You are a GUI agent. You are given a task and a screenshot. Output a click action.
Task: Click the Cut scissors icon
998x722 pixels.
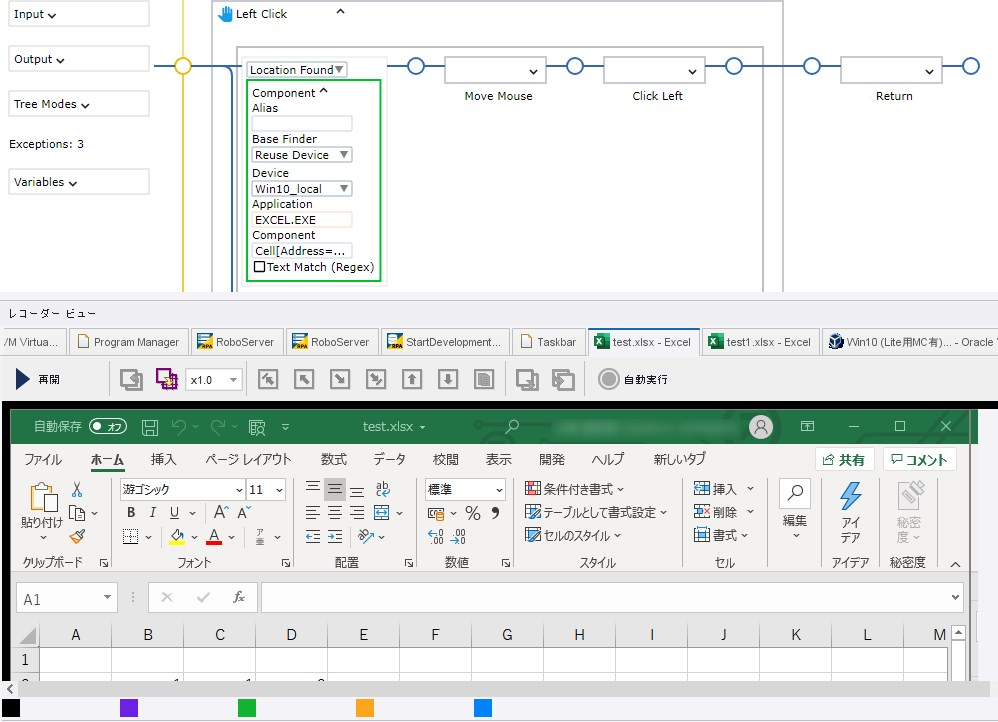(77, 489)
